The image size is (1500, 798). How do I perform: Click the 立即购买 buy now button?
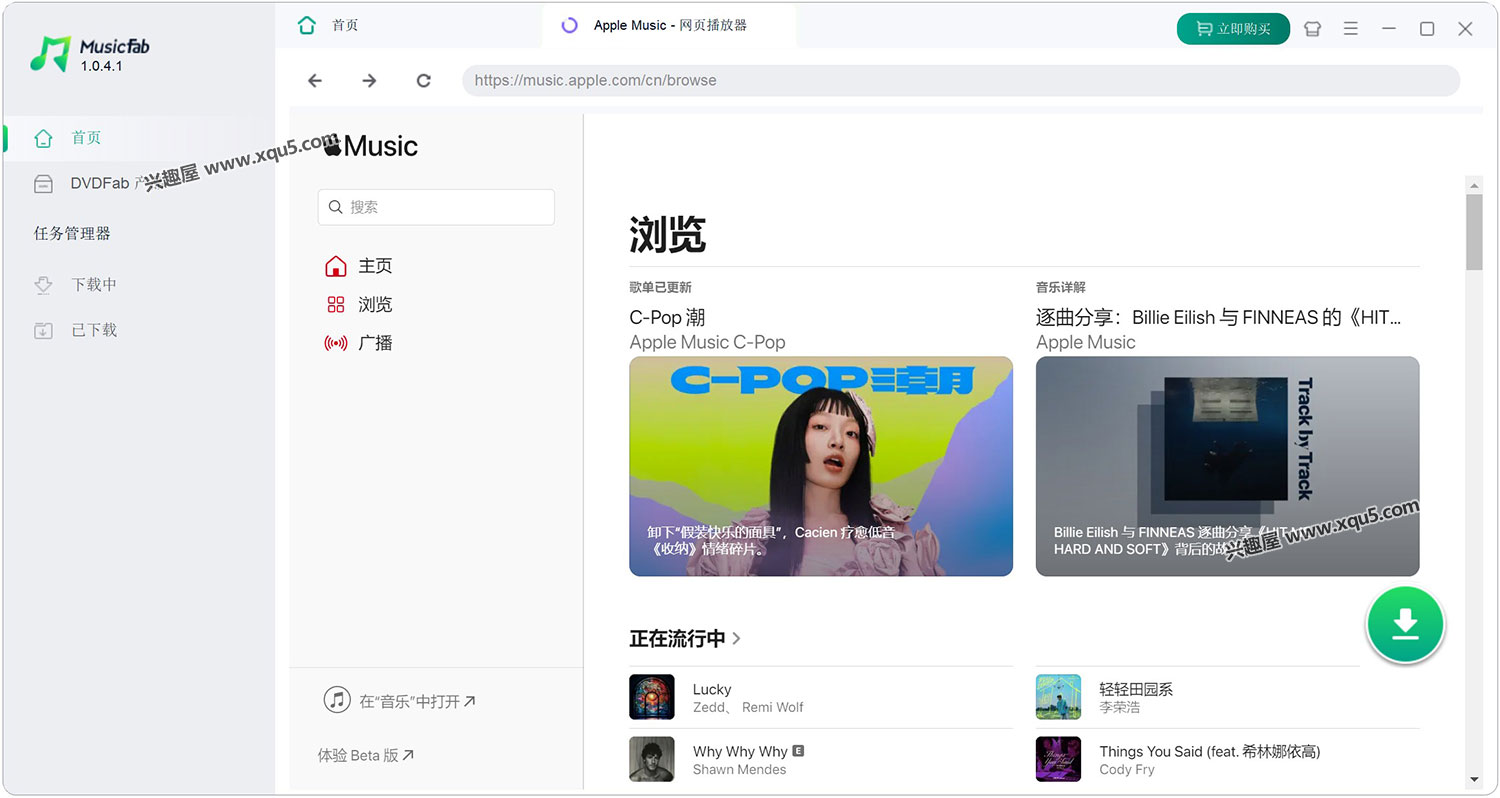coord(1233,29)
